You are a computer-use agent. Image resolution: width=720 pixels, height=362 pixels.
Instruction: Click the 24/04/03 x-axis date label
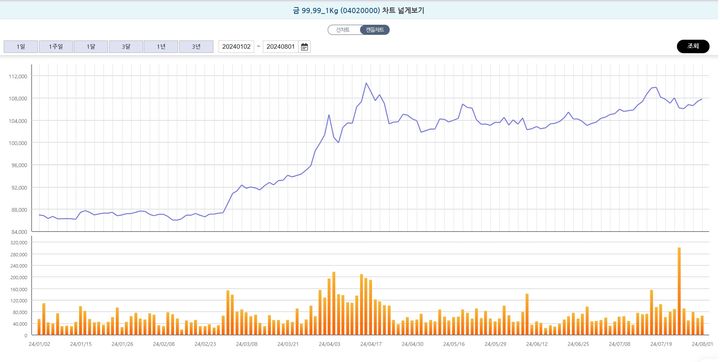[330, 344]
